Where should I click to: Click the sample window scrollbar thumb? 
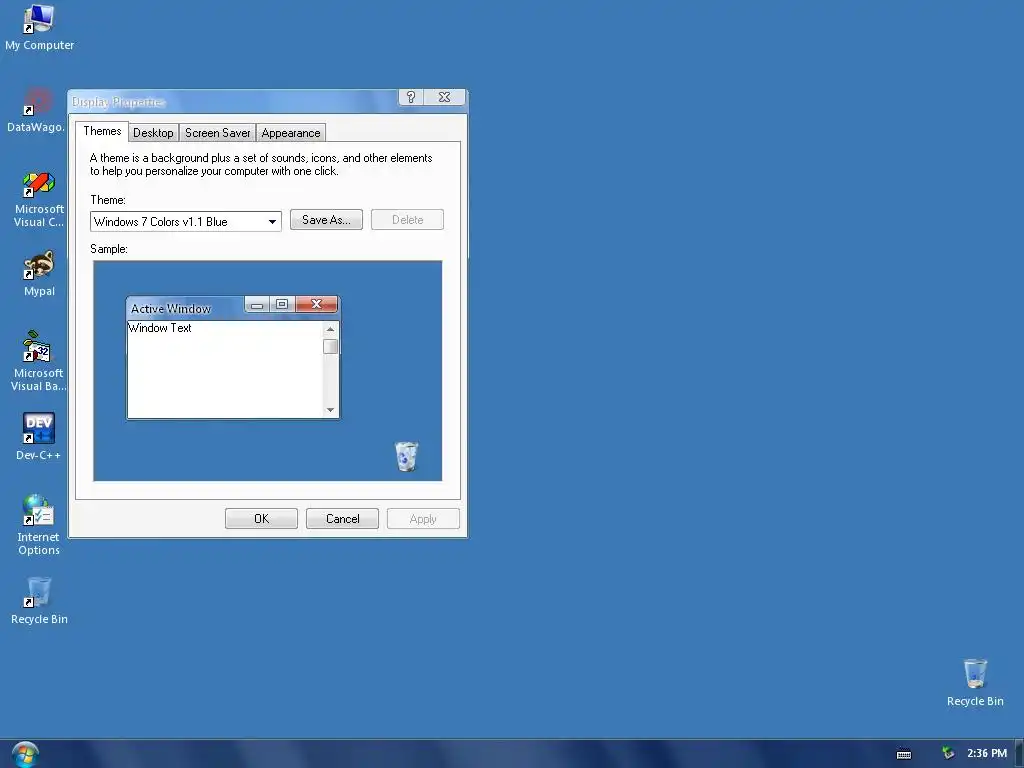coord(330,347)
